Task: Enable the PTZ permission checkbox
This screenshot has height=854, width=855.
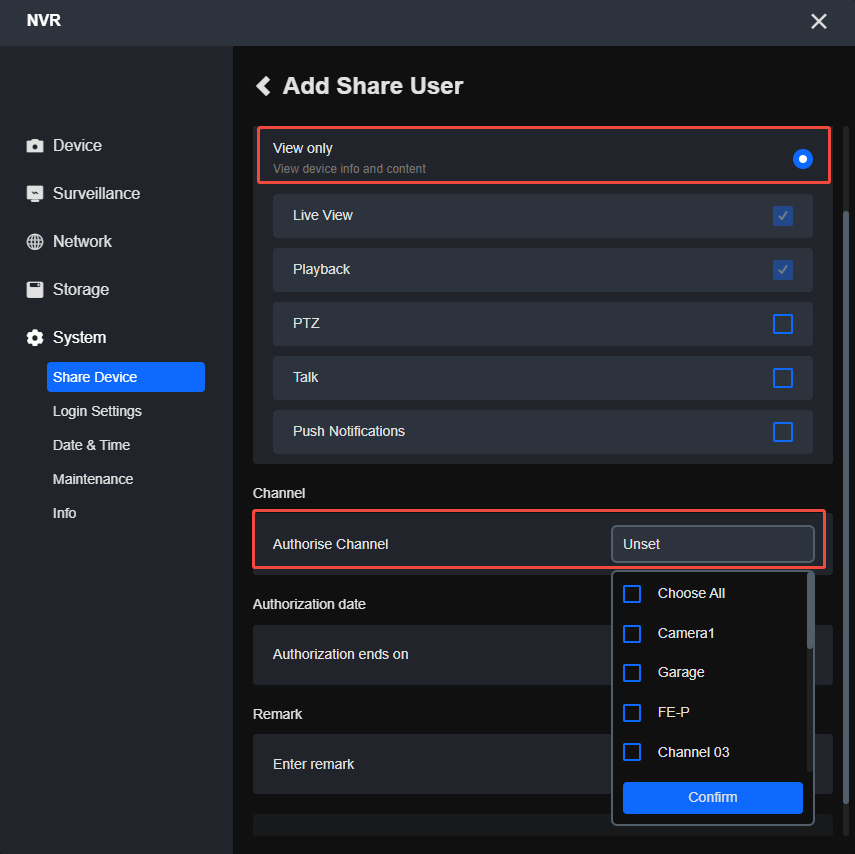Action: pyautogui.click(x=782, y=323)
